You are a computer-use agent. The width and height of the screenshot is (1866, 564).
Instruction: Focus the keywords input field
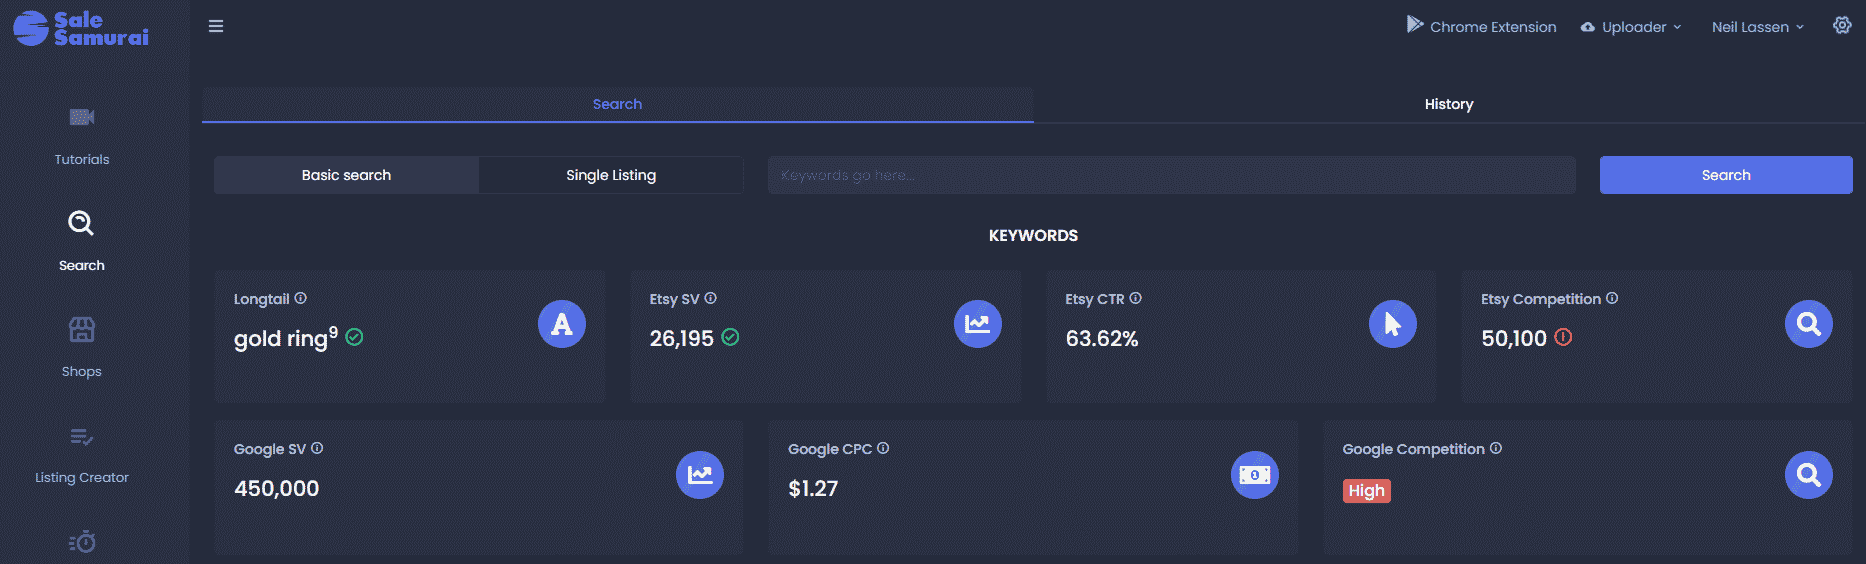[x=1172, y=175]
